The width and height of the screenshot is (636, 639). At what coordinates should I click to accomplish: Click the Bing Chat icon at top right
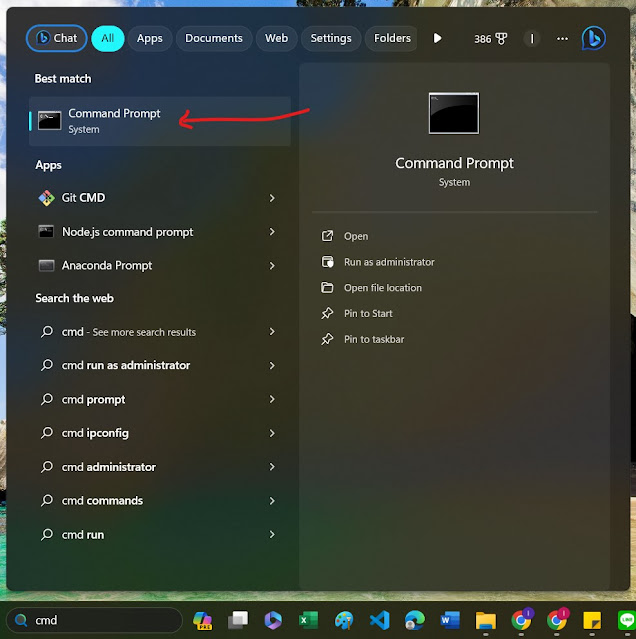coord(594,38)
